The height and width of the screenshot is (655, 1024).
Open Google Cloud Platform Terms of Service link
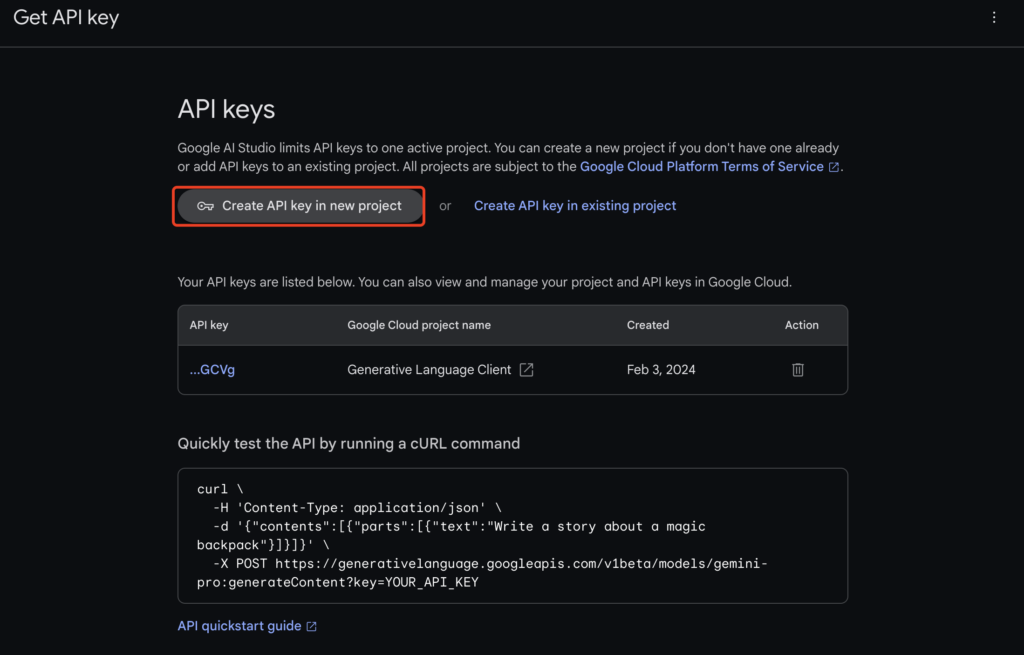(x=701, y=167)
